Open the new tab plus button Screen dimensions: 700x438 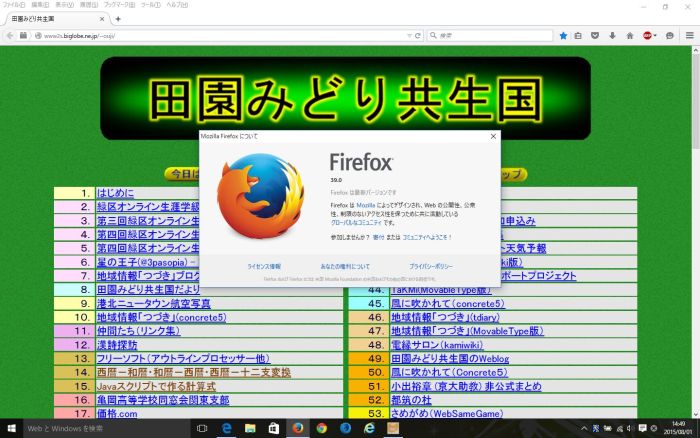click(117, 18)
